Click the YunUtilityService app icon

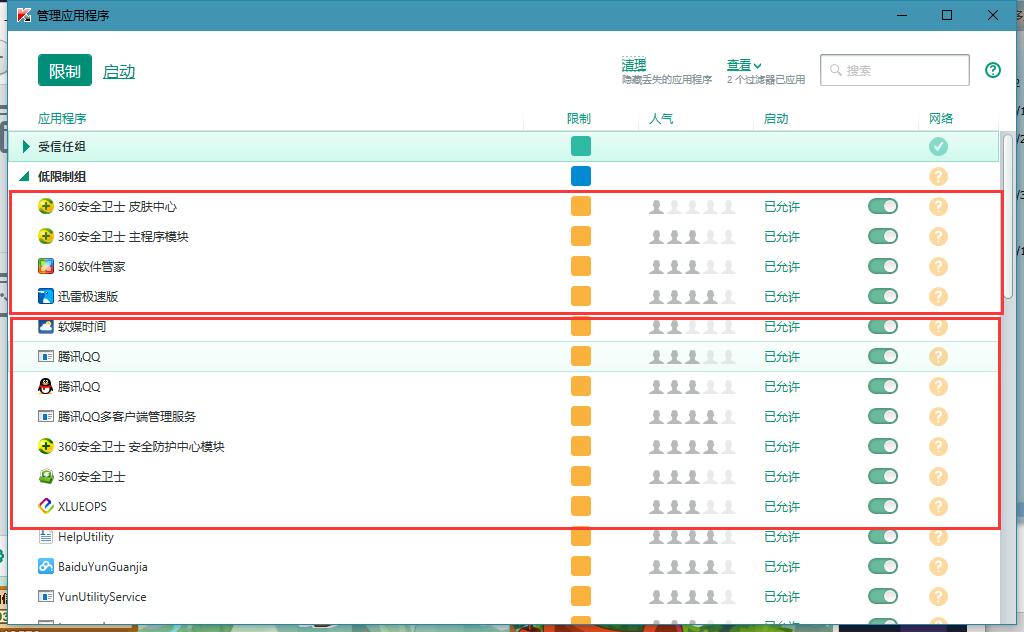(x=46, y=596)
